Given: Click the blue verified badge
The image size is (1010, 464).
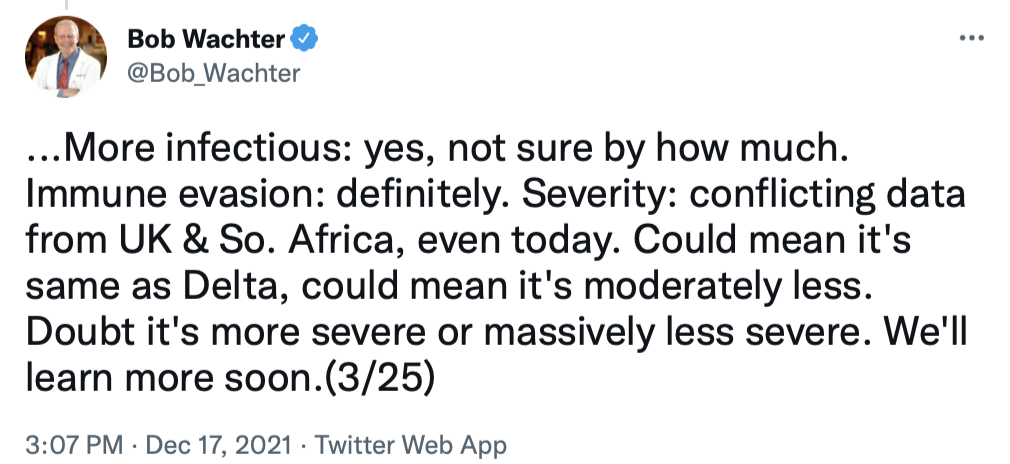Looking at the screenshot, I should click(x=303, y=39).
